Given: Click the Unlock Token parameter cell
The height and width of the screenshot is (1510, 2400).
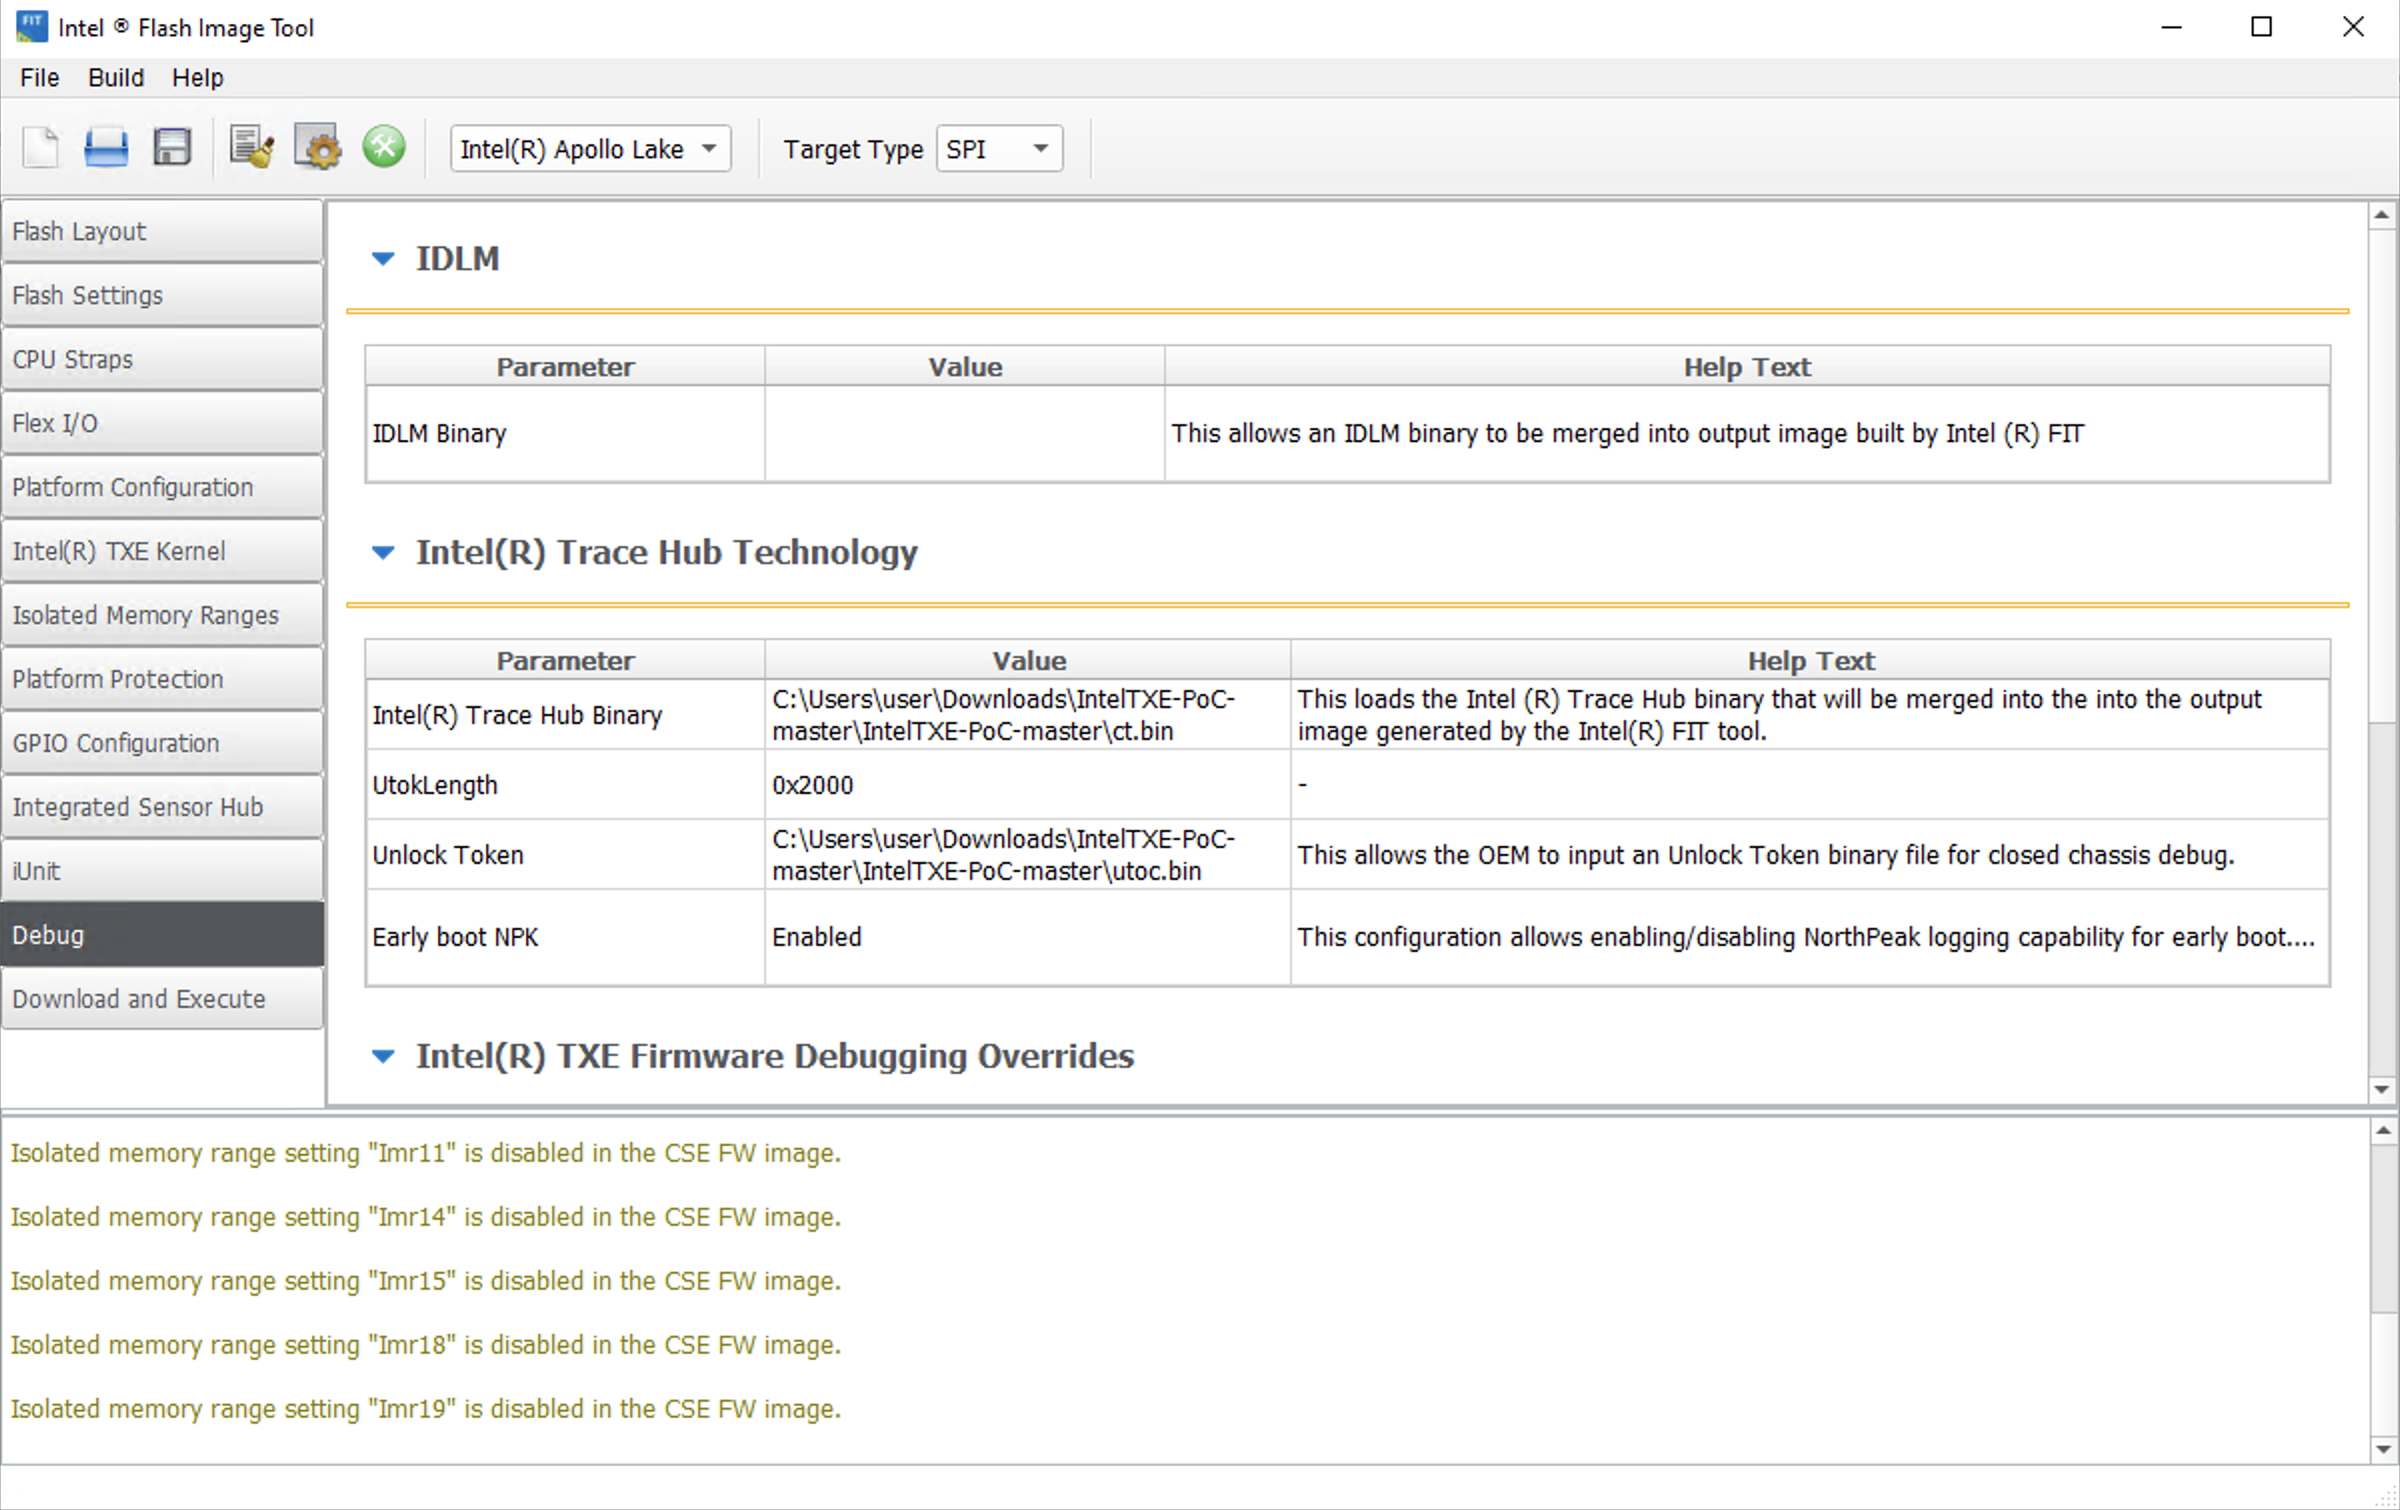Looking at the screenshot, I should tap(565, 855).
